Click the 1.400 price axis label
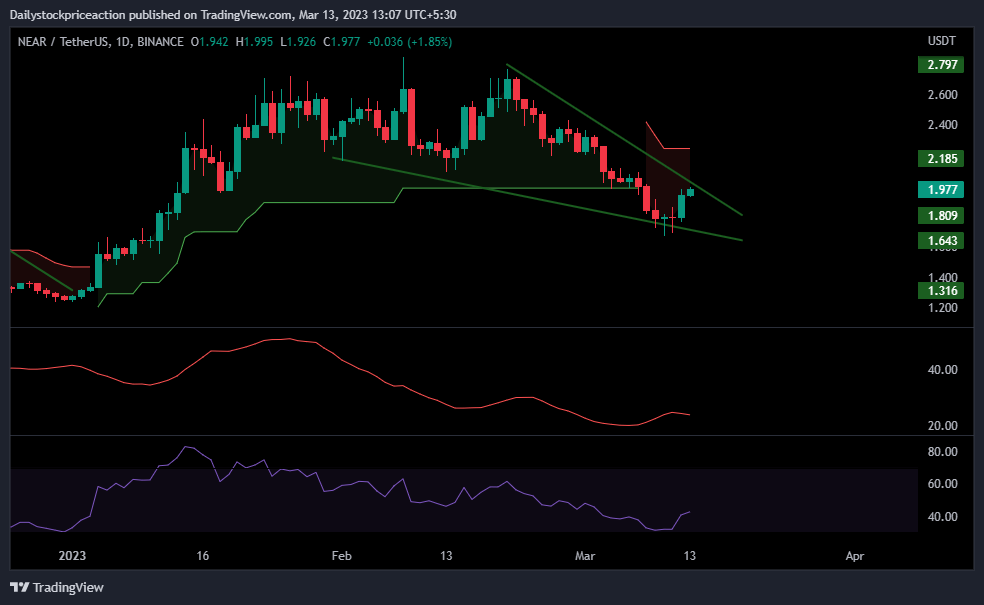The height and width of the screenshot is (605, 984). pyautogui.click(x=943, y=277)
